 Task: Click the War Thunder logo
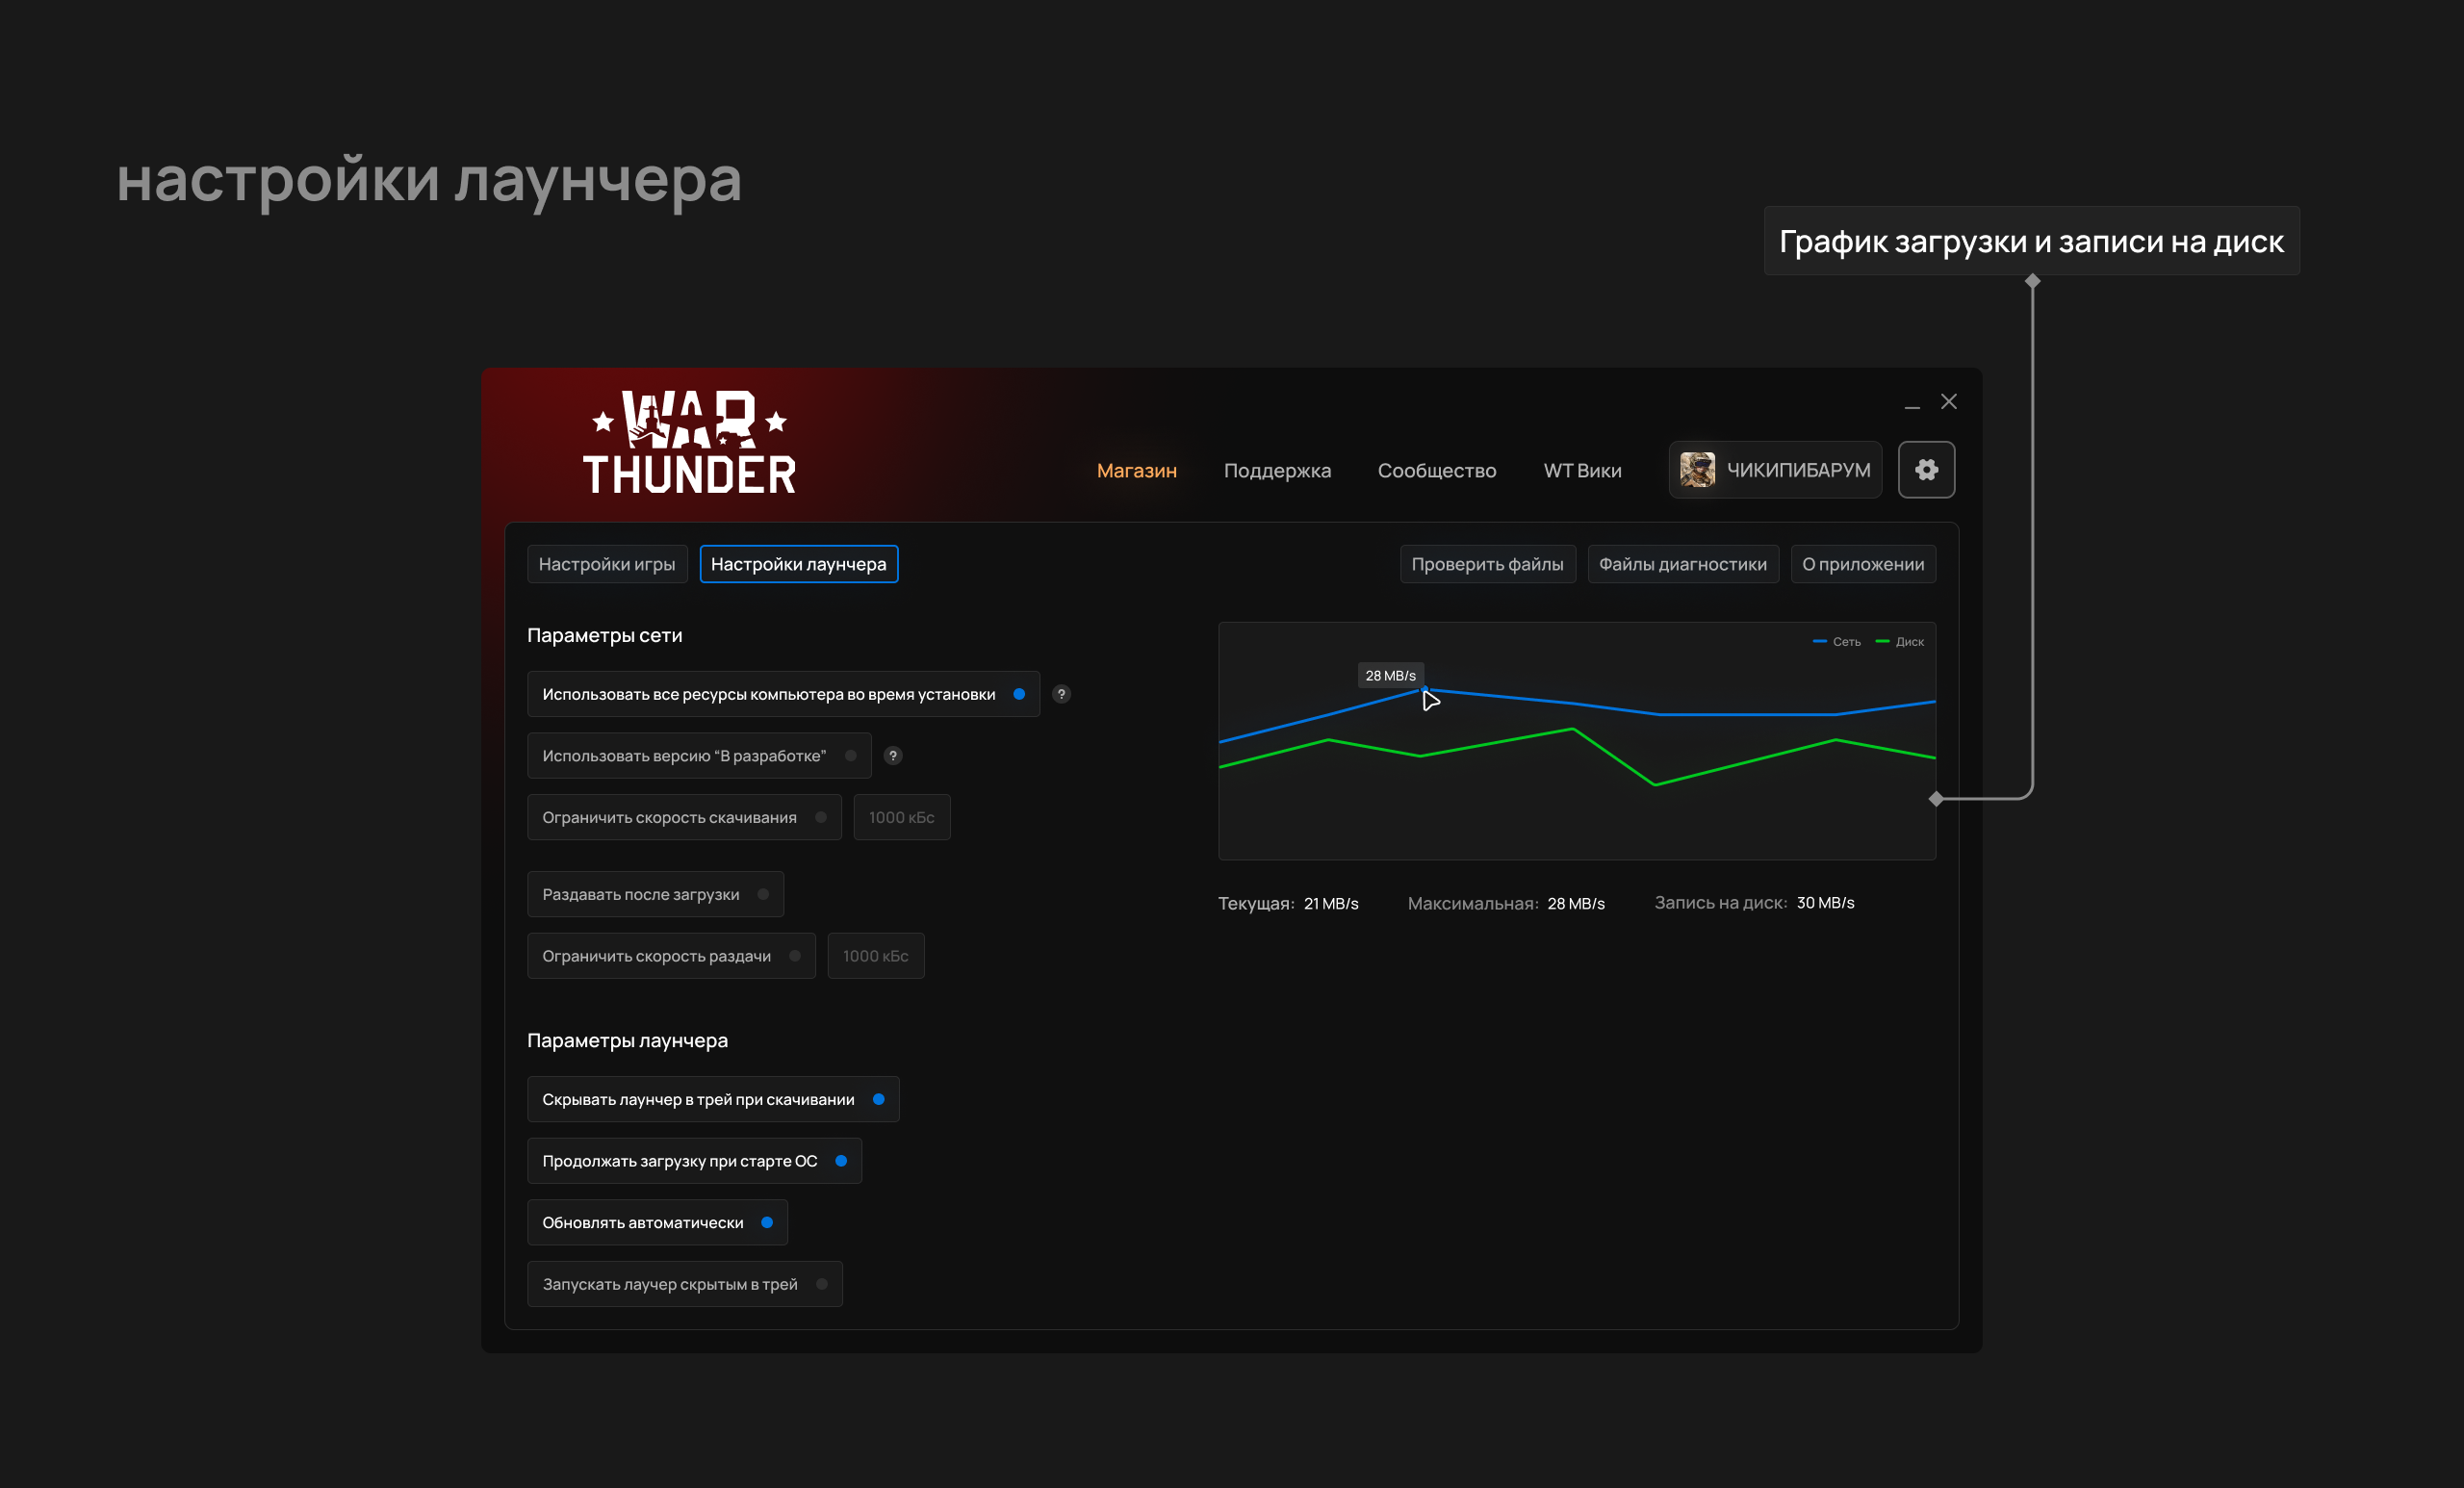tap(690, 443)
